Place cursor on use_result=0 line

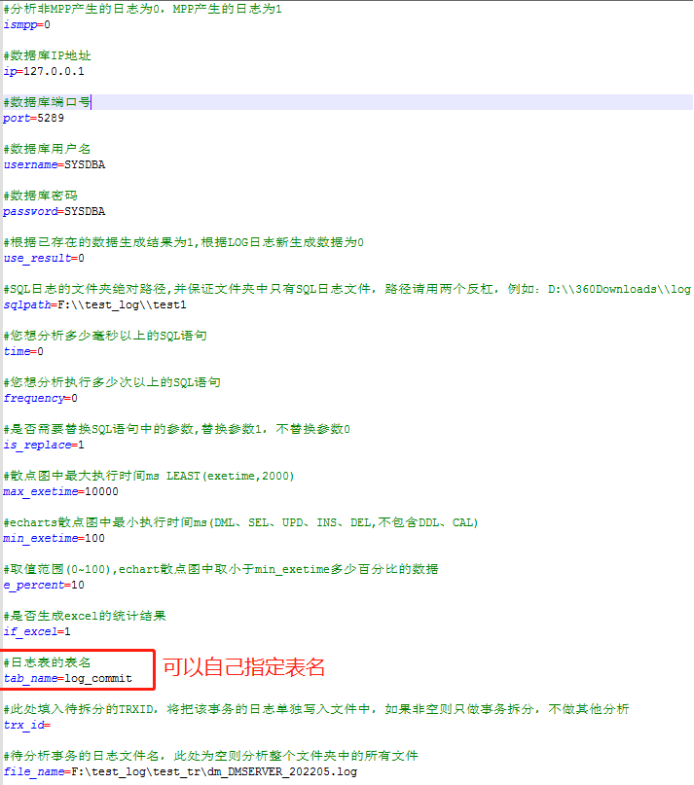[44, 258]
